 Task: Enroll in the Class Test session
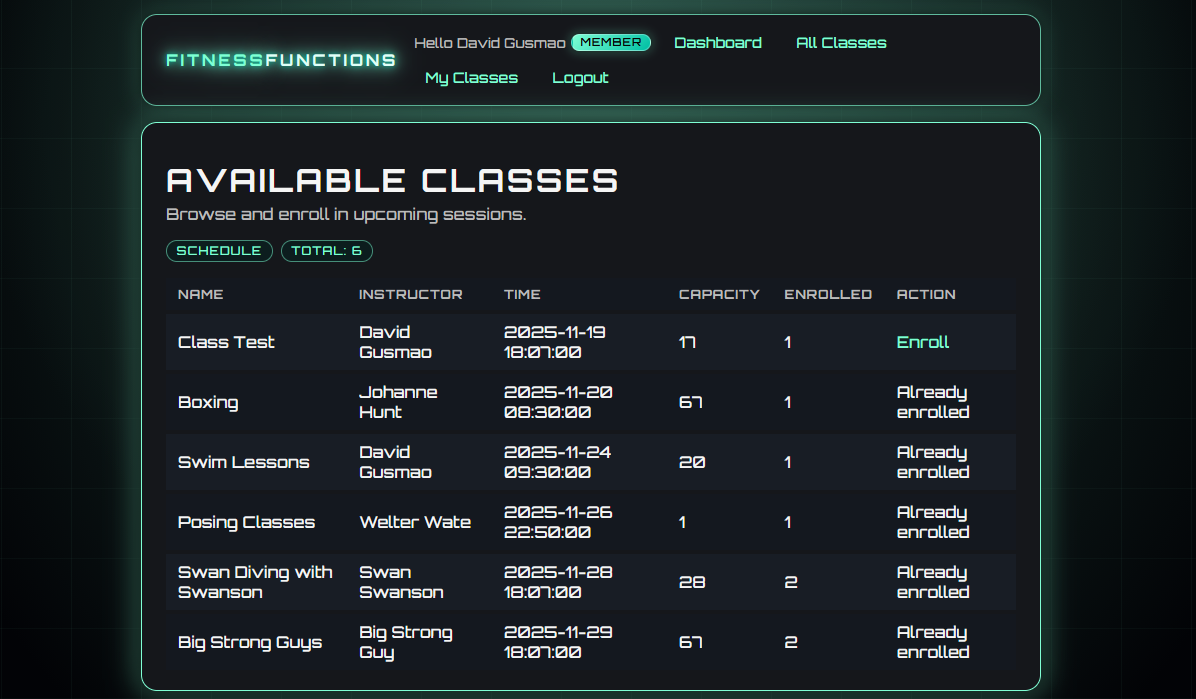click(x=922, y=342)
